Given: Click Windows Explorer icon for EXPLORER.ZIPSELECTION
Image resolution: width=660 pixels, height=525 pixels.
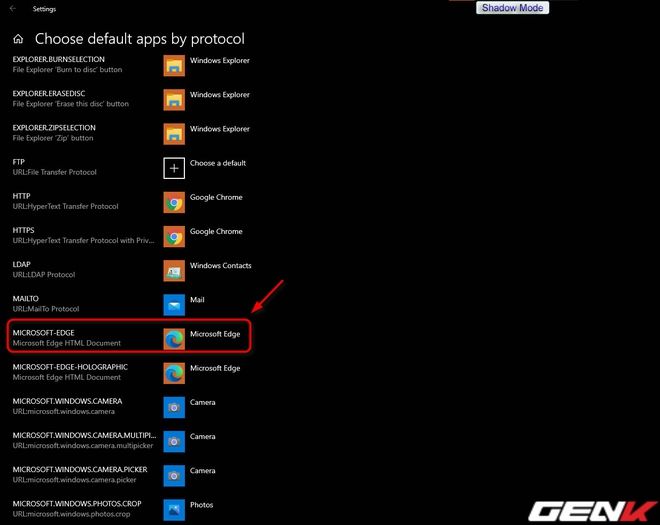Looking at the screenshot, I should [174, 134].
